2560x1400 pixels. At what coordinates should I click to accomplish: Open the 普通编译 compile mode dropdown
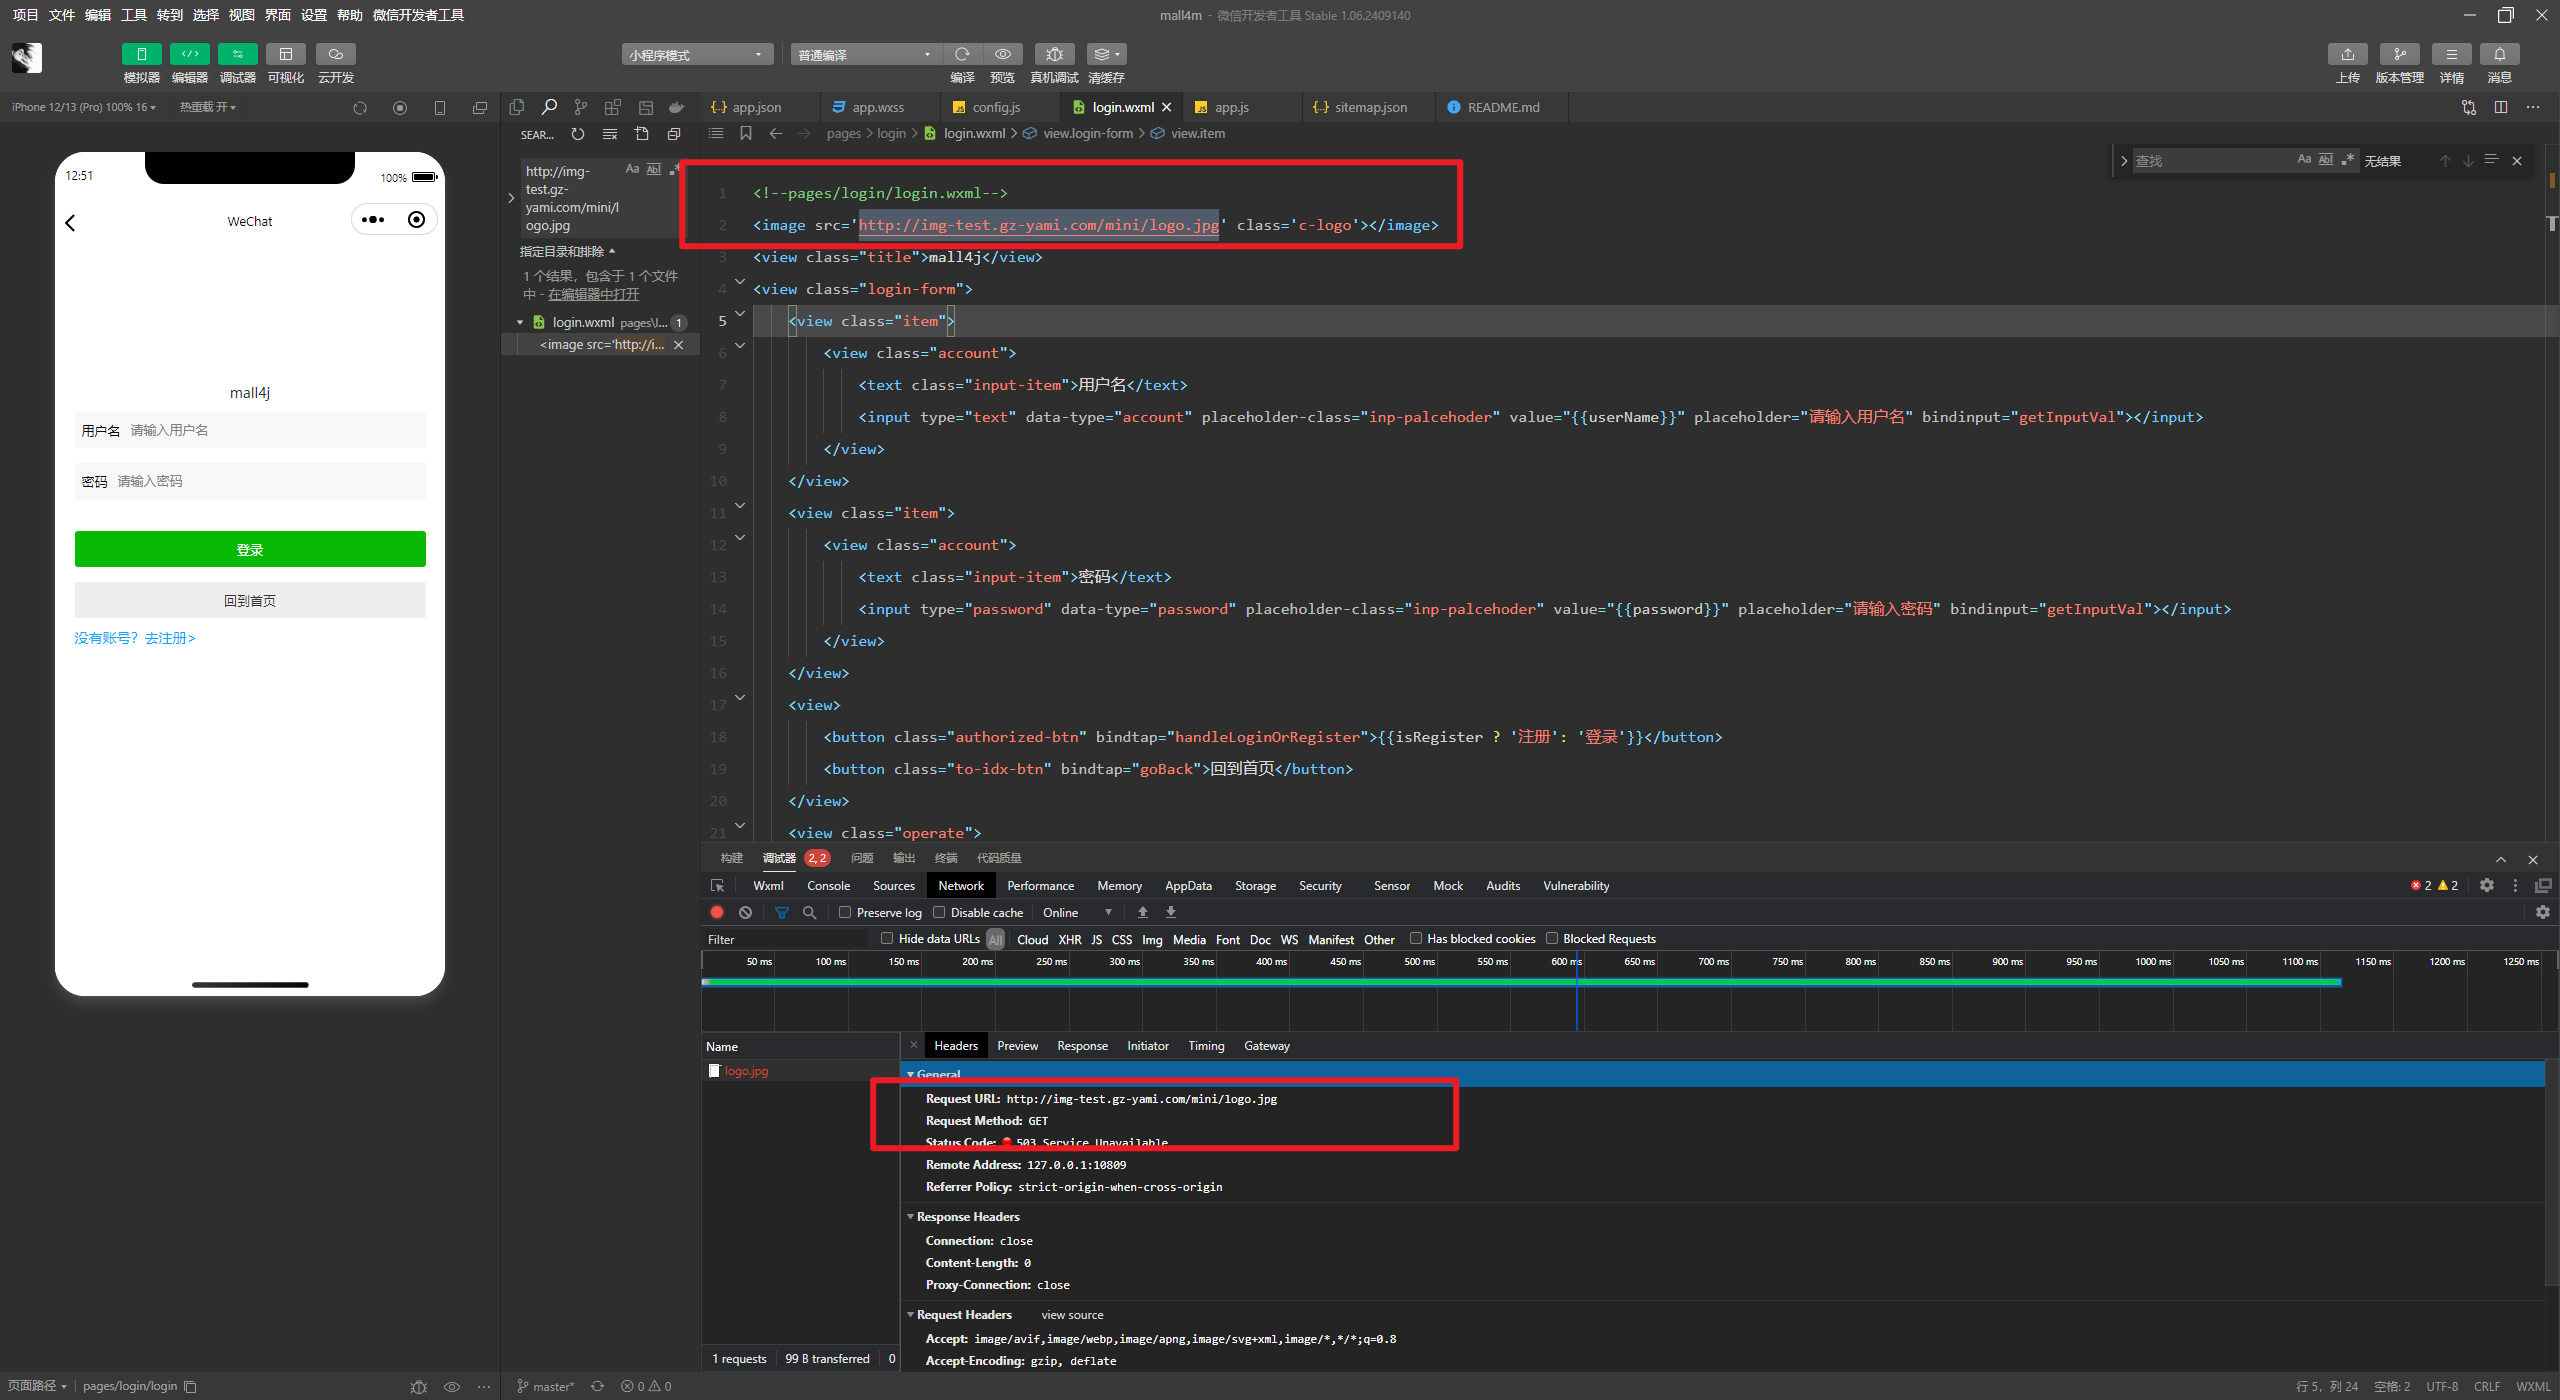[x=866, y=54]
